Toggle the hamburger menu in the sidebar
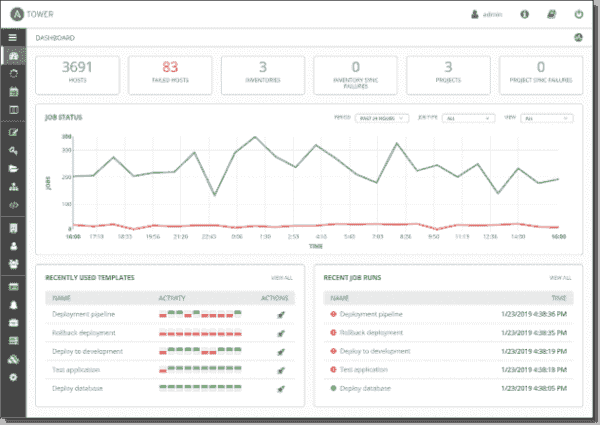Screen dimensions: 600x425 [12, 37]
